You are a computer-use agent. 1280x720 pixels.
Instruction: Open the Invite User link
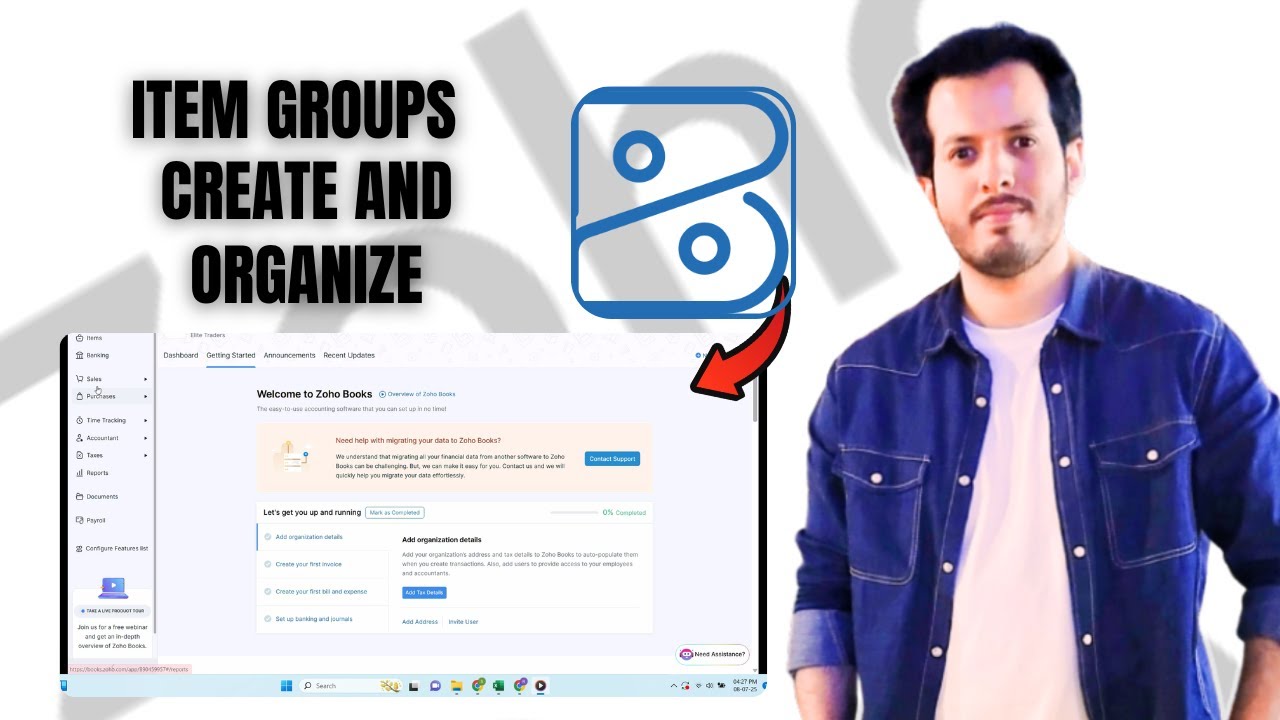(463, 622)
